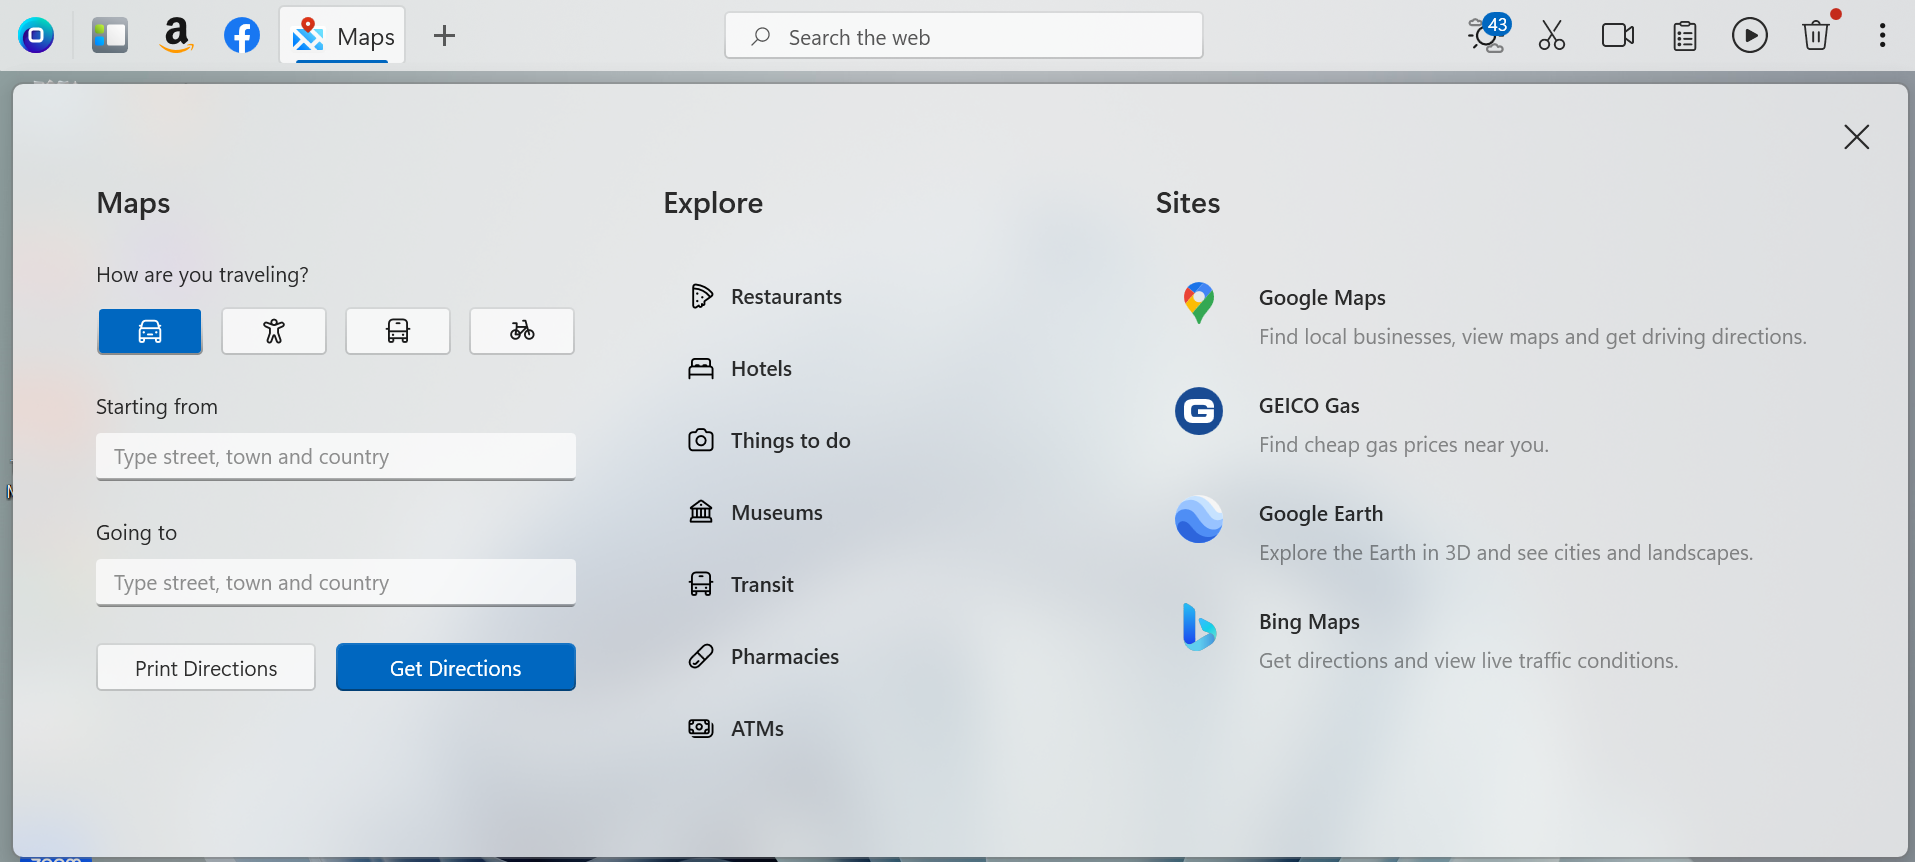Open the GEICO Gas site link
This screenshot has width=1915, height=862.
pos(1309,406)
